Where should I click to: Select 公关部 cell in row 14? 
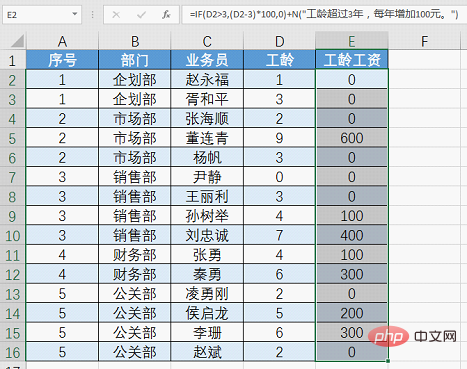click(135, 313)
